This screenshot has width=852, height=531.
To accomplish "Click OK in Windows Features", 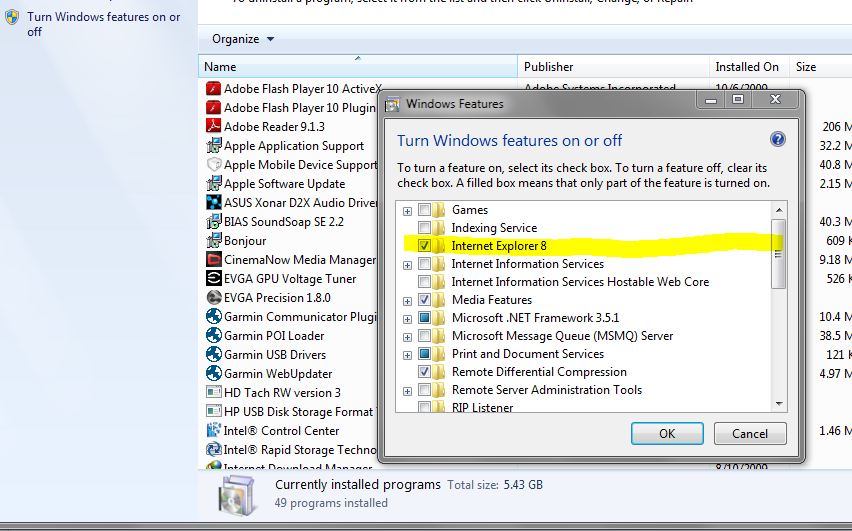I will pyautogui.click(x=667, y=433).
